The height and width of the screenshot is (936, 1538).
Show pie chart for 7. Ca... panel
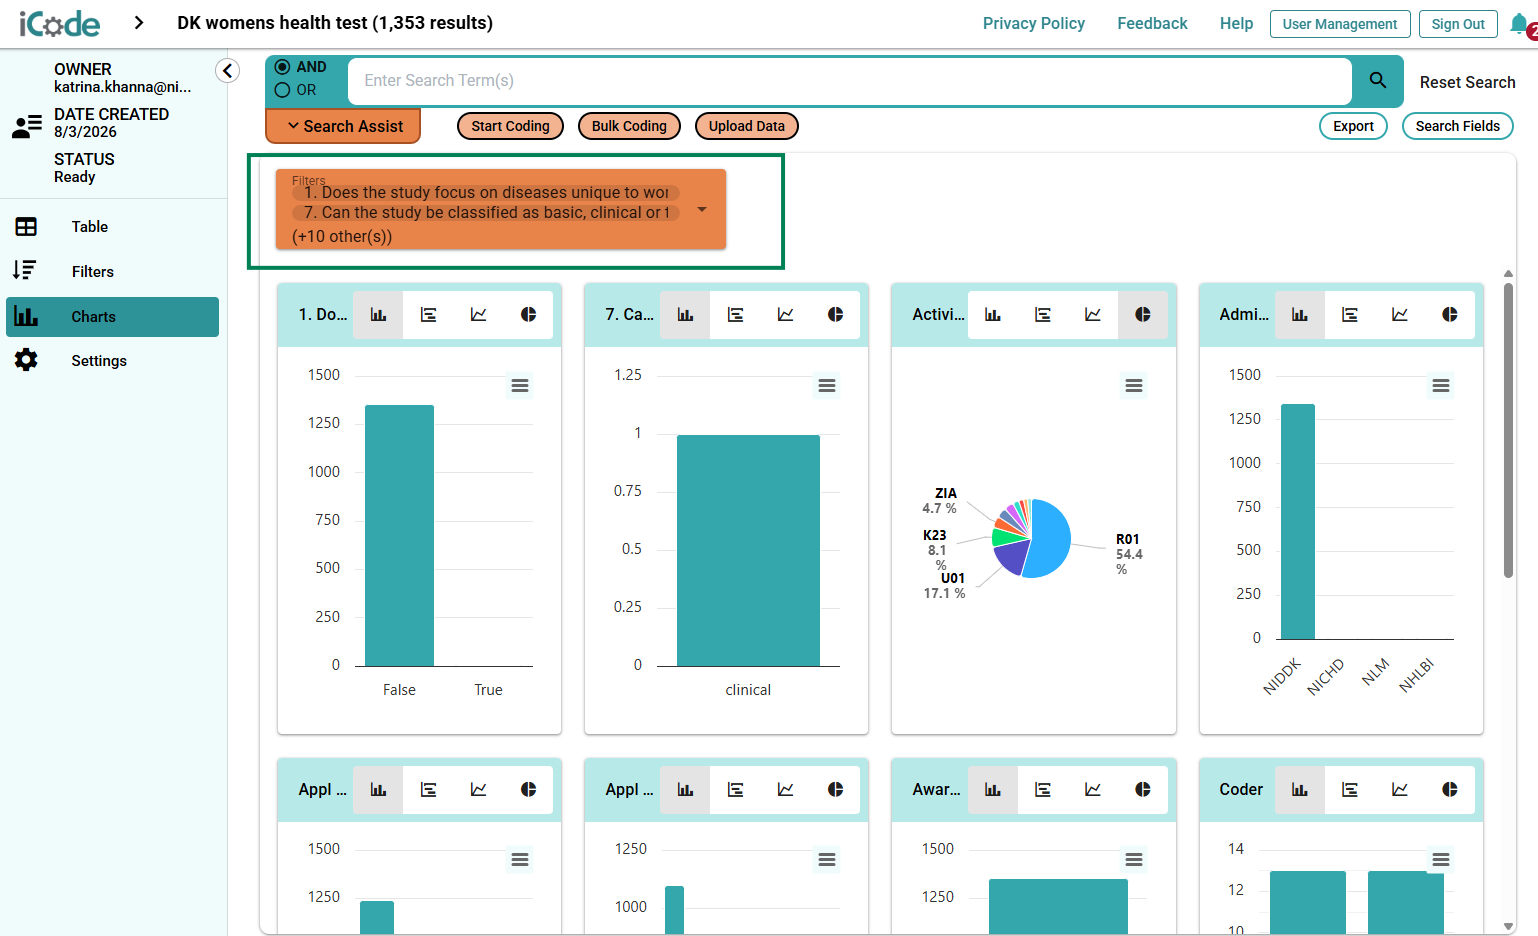(835, 315)
